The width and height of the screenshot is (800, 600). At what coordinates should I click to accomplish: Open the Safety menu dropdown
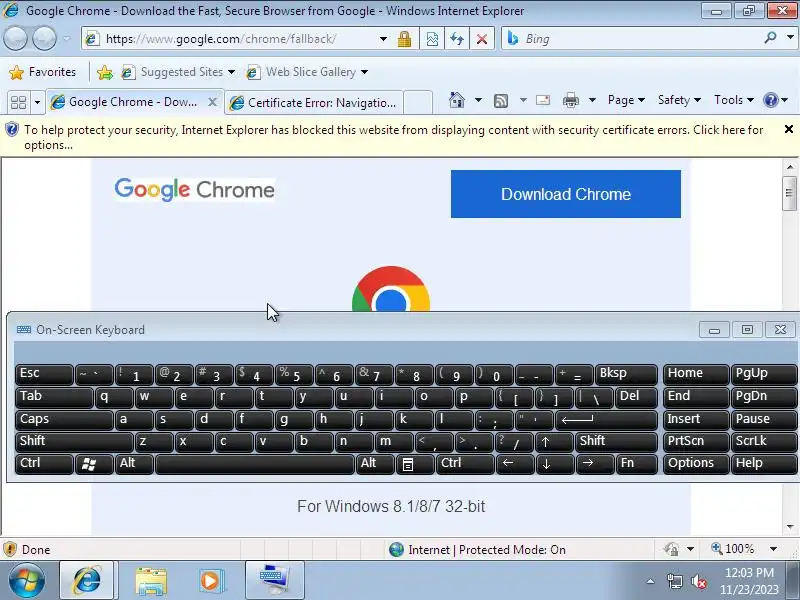[679, 100]
